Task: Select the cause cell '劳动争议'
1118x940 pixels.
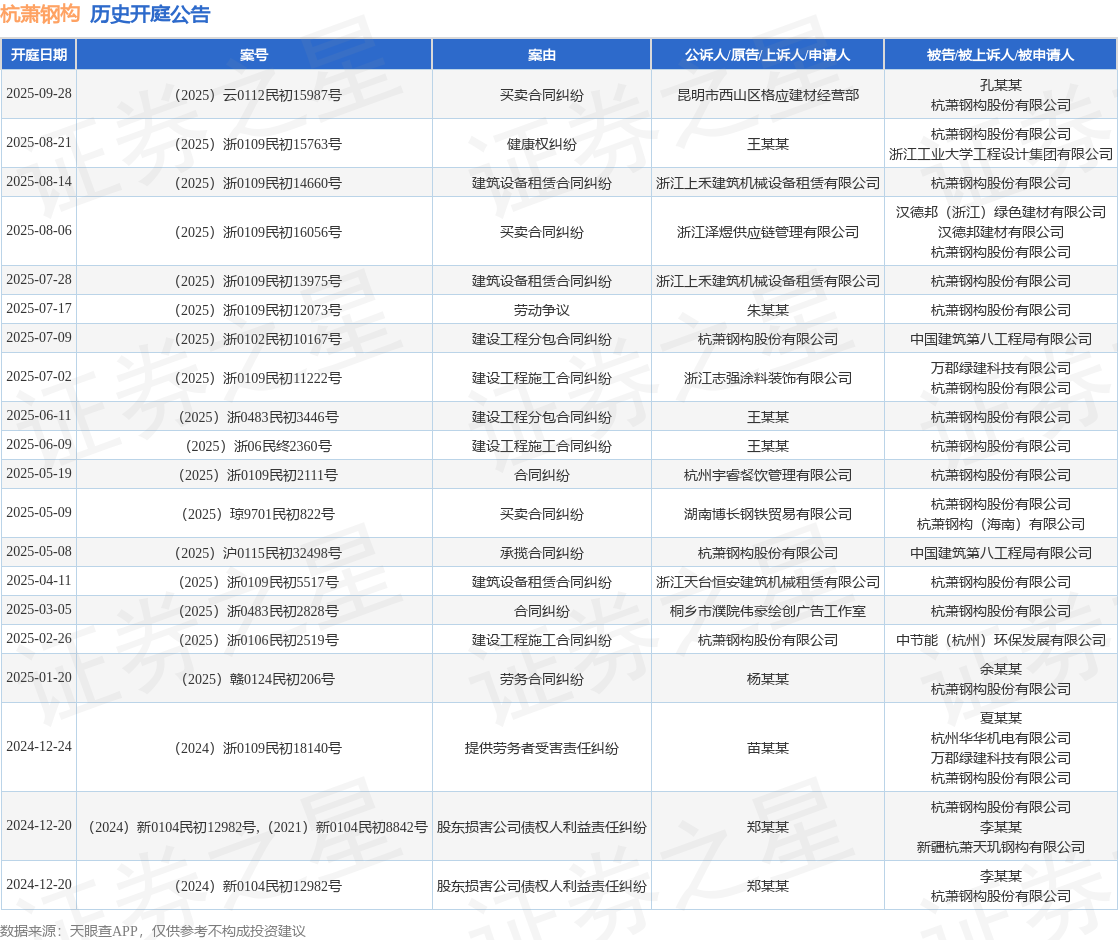Action: click(542, 310)
